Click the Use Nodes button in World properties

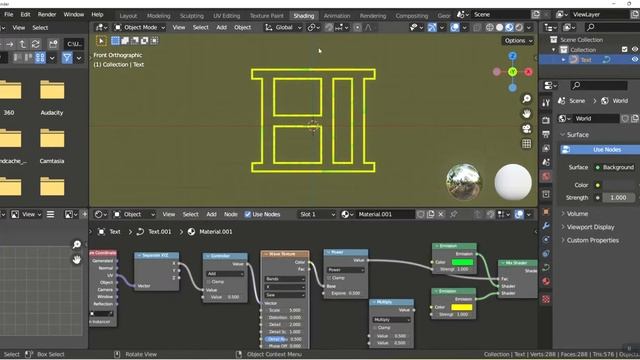(600, 150)
